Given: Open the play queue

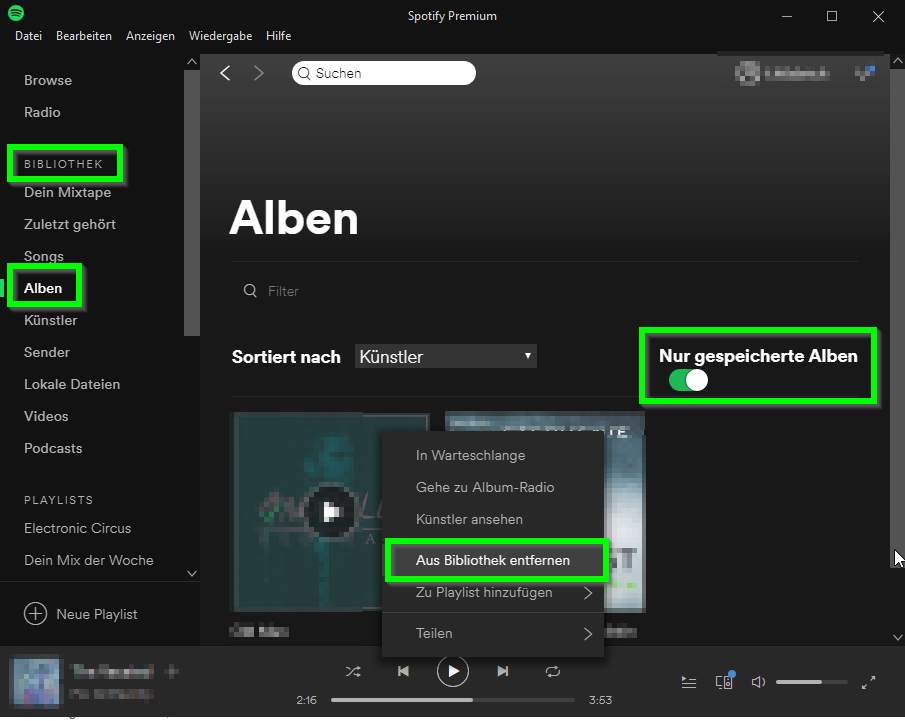Looking at the screenshot, I should [689, 682].
